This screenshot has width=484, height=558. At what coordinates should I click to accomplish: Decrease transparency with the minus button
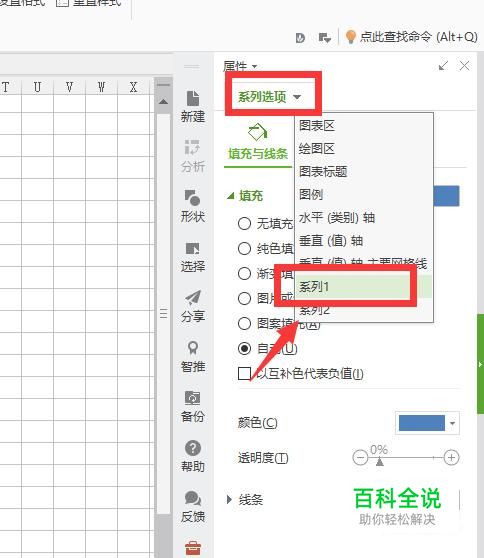tap(360, 458)
